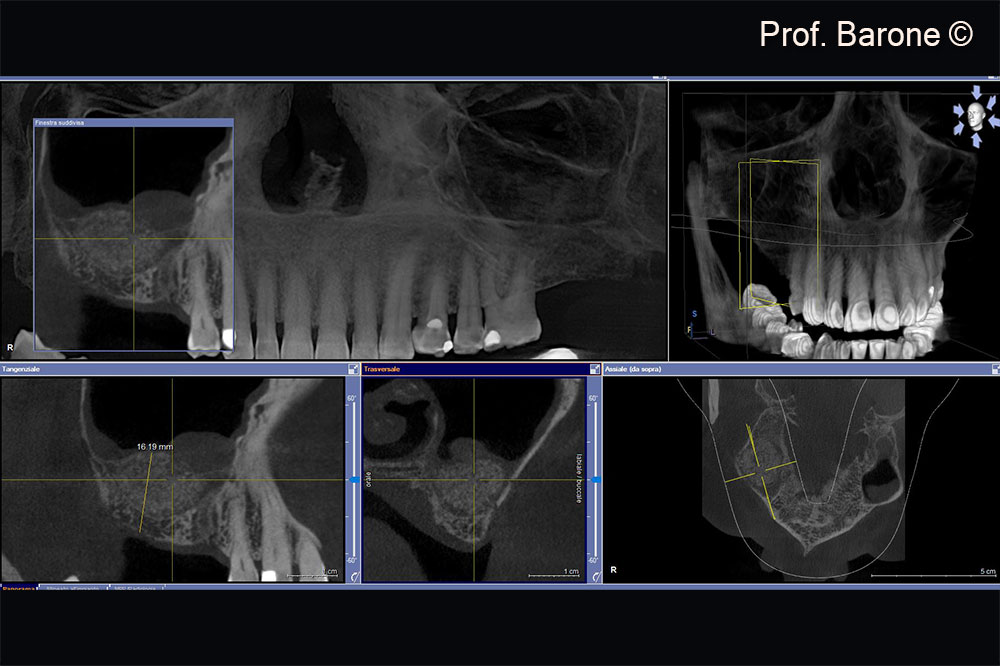1000x666 pixels.
Task: Click the -60° marker below the Trasversale angle slider
Action: (x=594, y=561)
